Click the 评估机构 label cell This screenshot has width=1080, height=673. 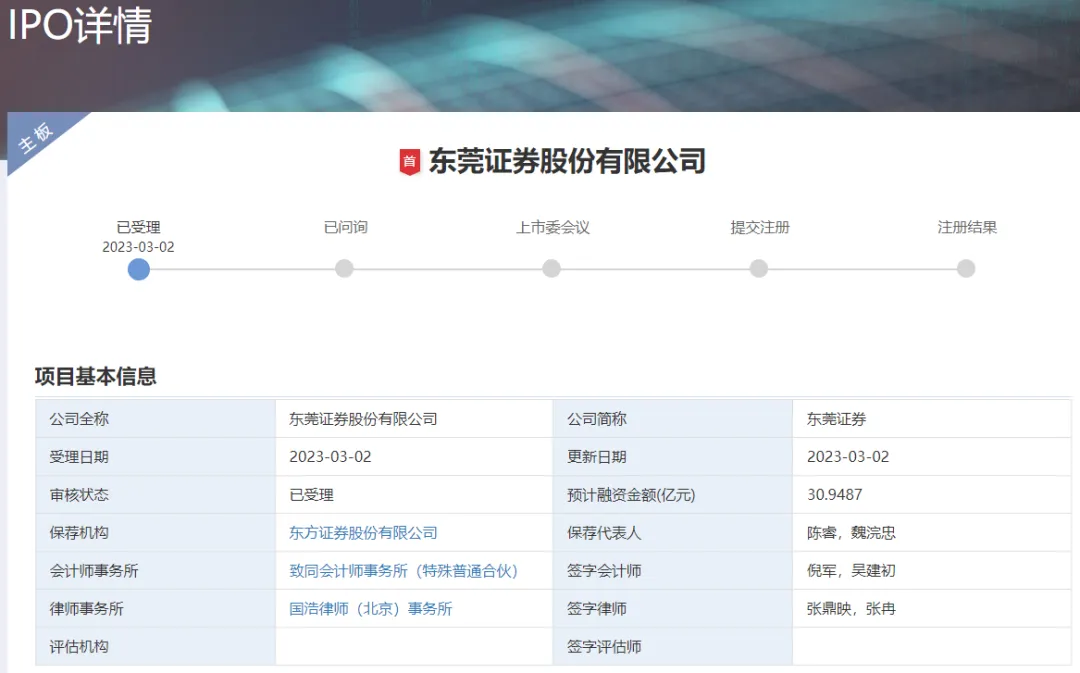[156, 646]
